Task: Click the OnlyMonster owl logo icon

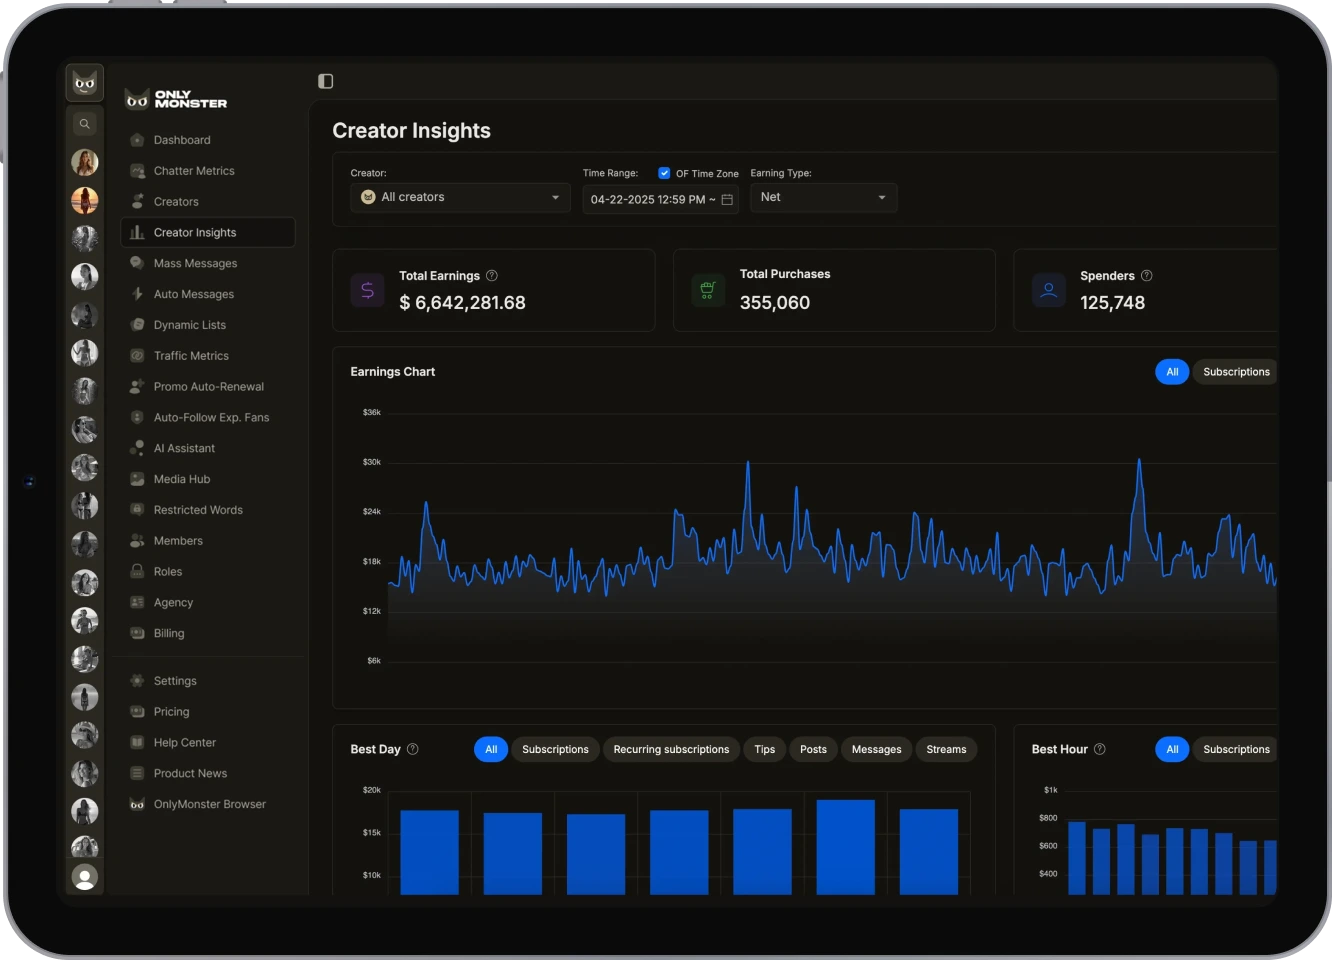Action: [x=85, y=83]
